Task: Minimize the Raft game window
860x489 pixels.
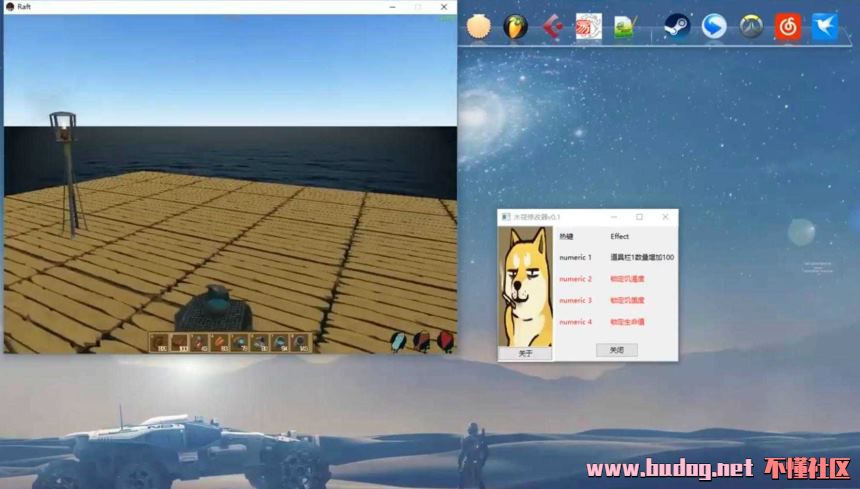Action: [393, 7]
